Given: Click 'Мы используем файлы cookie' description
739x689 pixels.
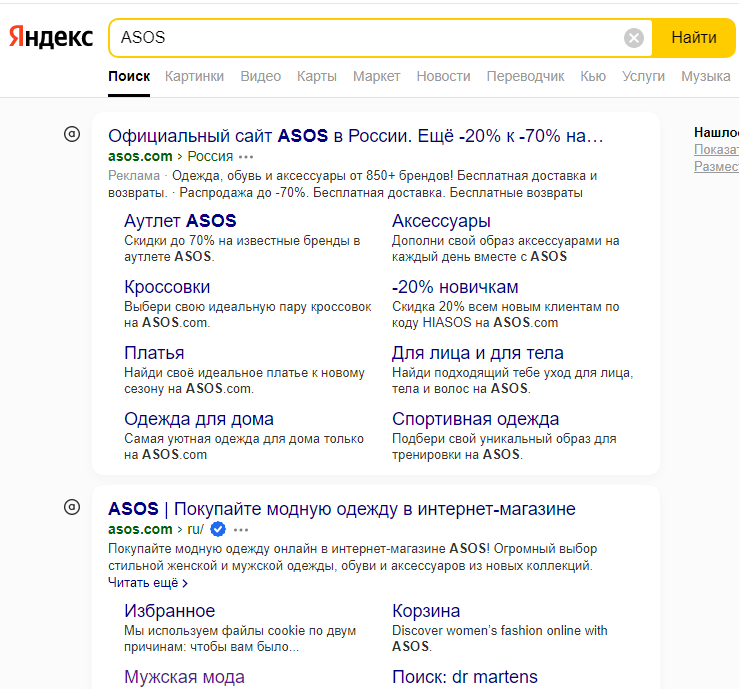Looking at the screenshot, I should (x=240, y=638).
